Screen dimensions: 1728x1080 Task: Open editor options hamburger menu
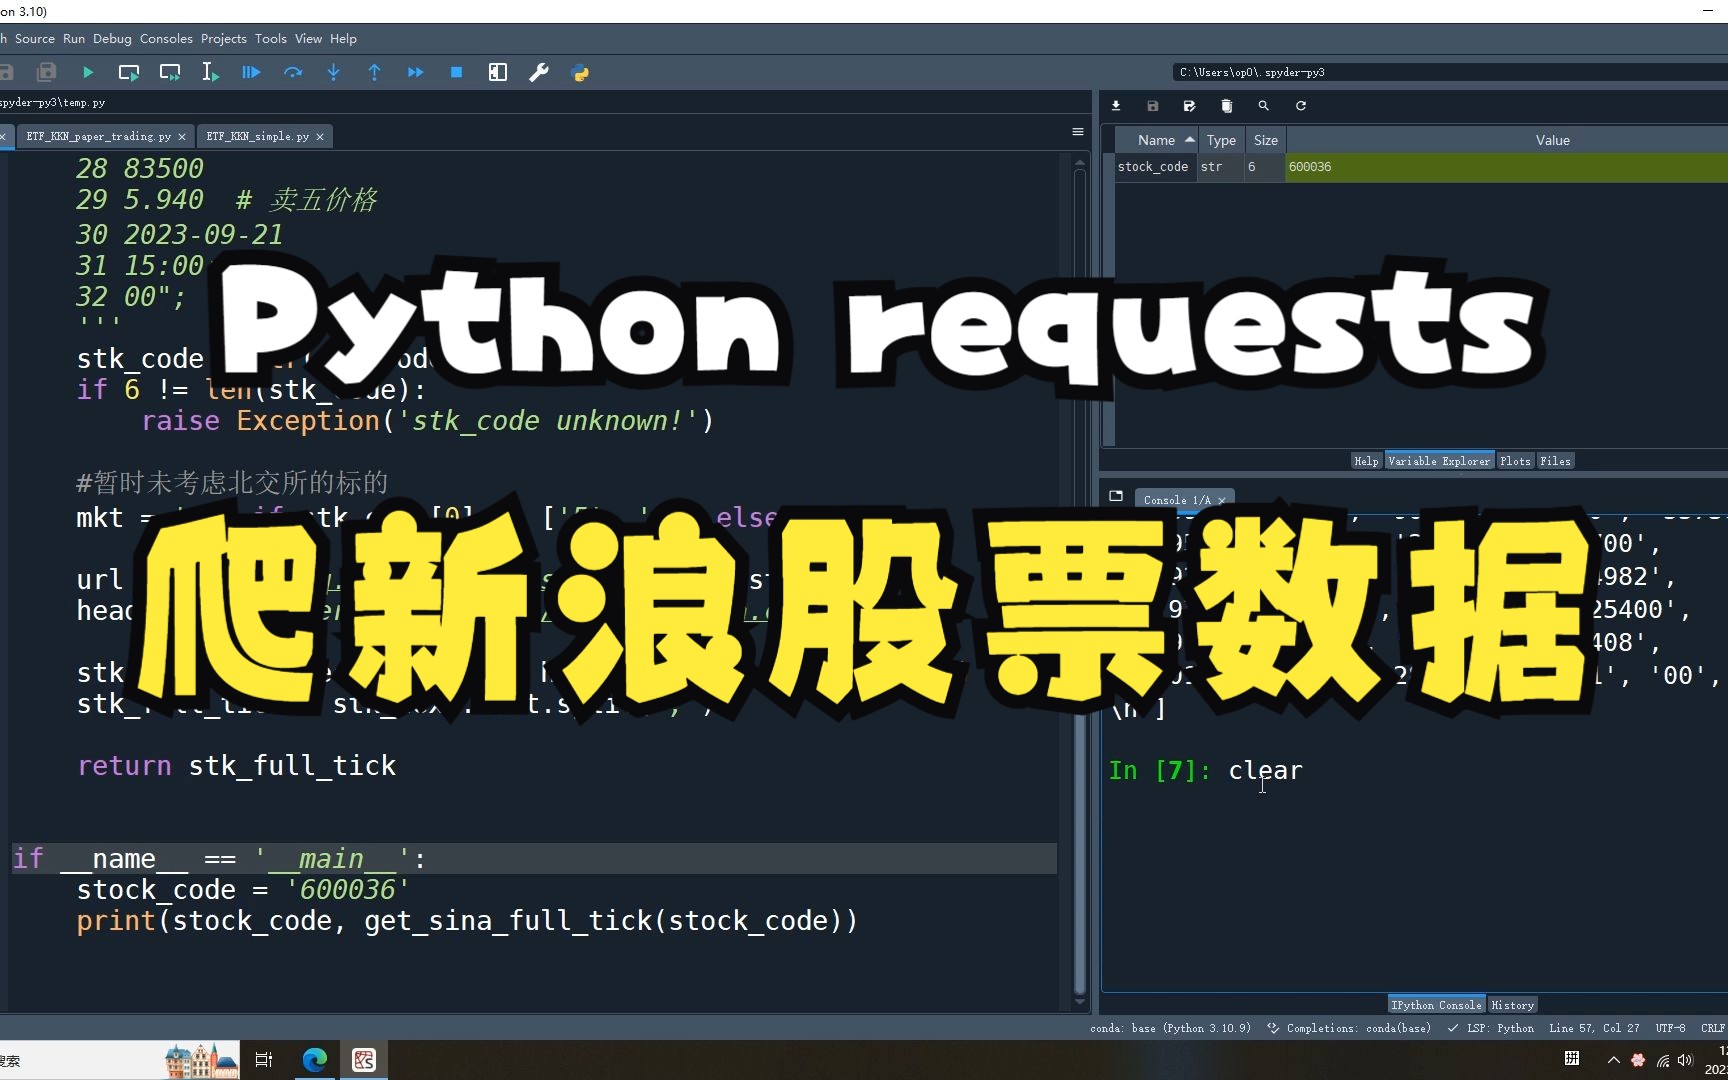(x=1077, y=132)
